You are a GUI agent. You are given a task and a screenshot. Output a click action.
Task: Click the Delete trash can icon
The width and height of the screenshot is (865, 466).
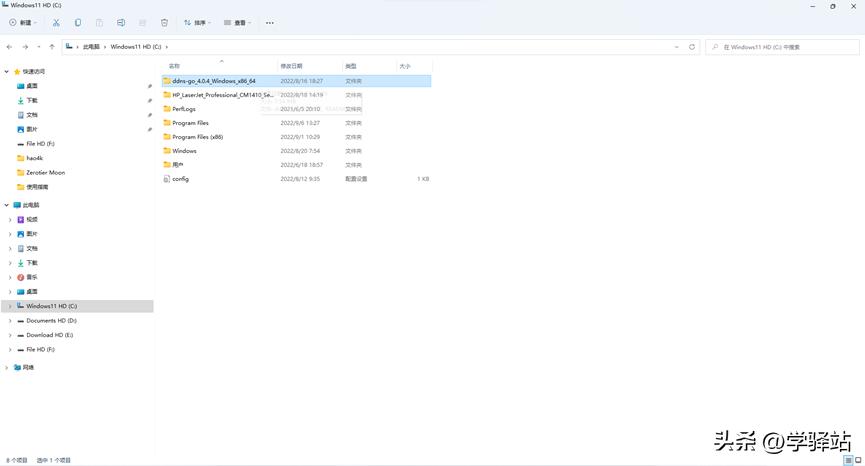(x=164, y=22)
